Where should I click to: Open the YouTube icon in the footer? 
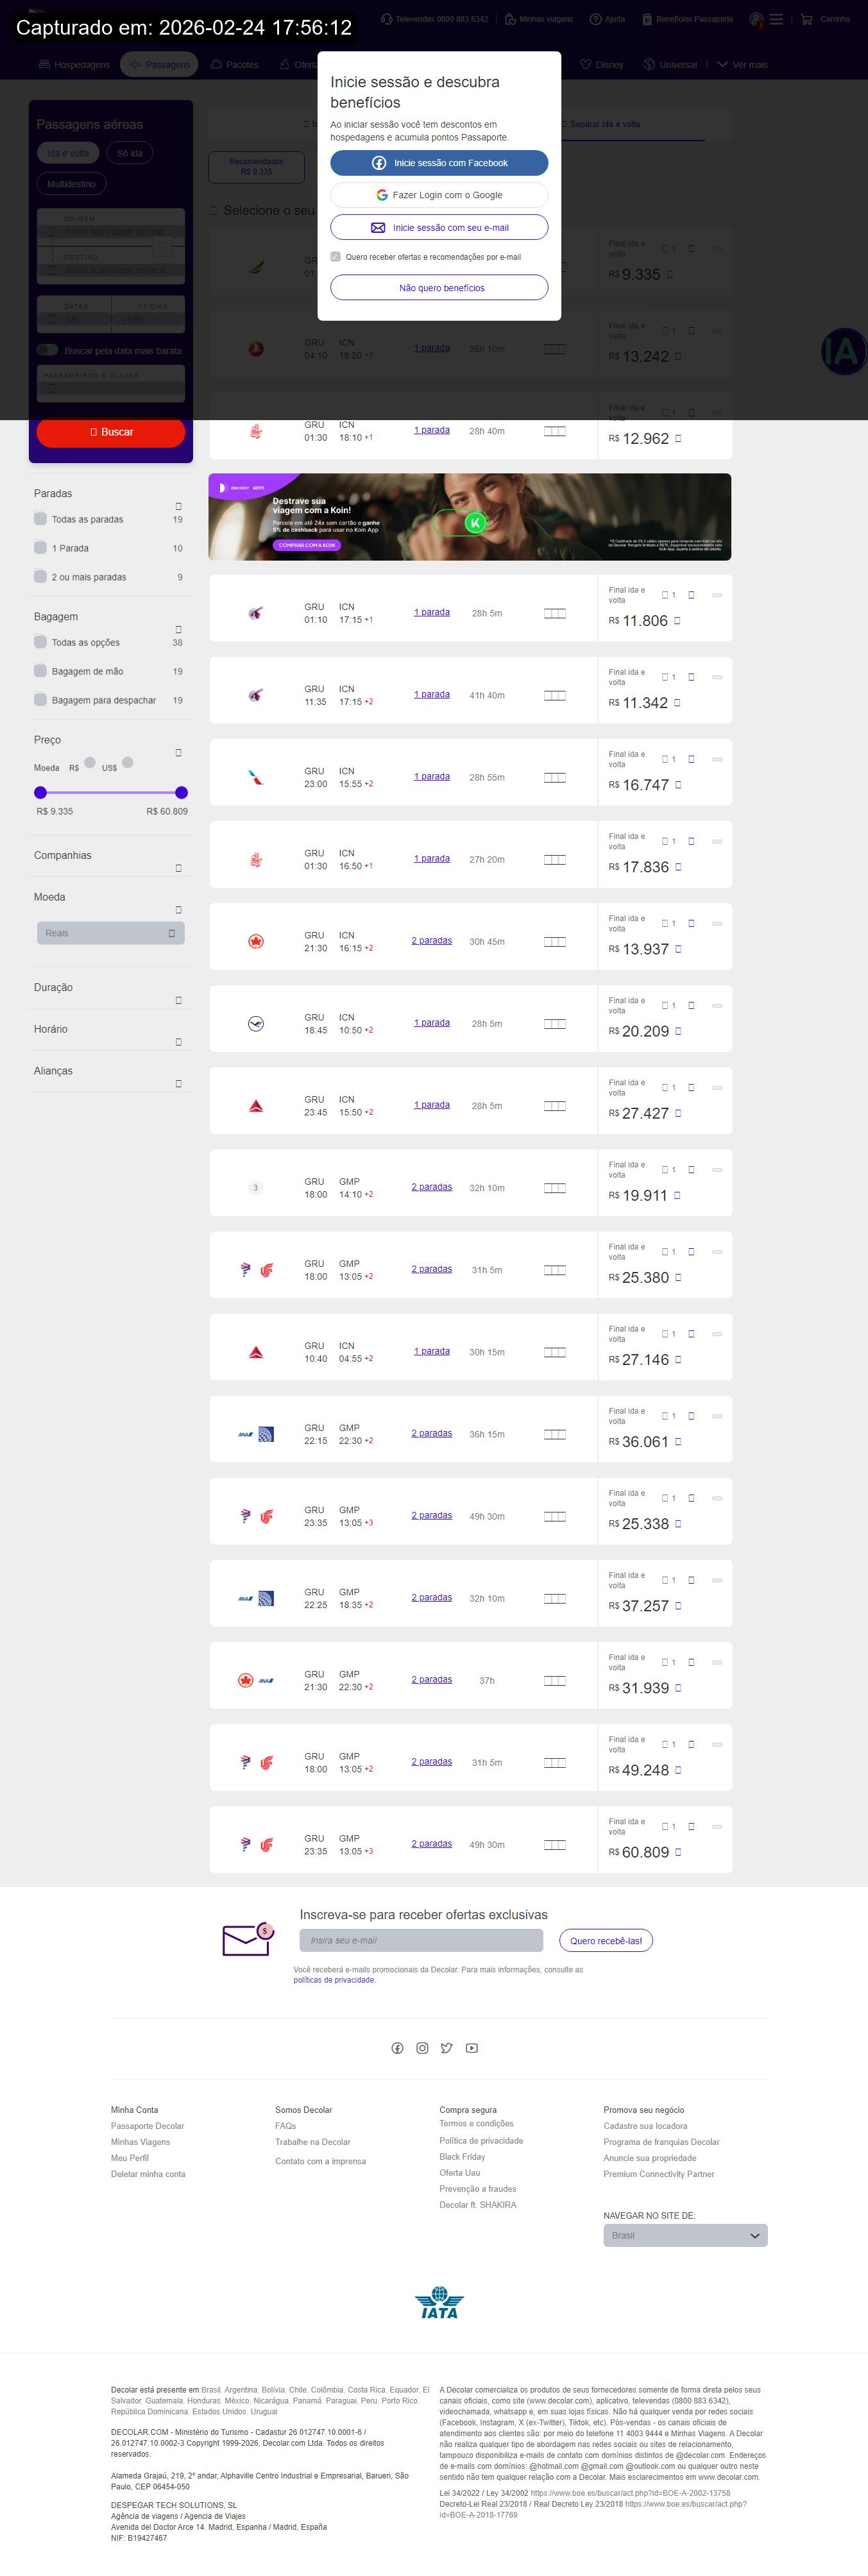[472, 2048]
